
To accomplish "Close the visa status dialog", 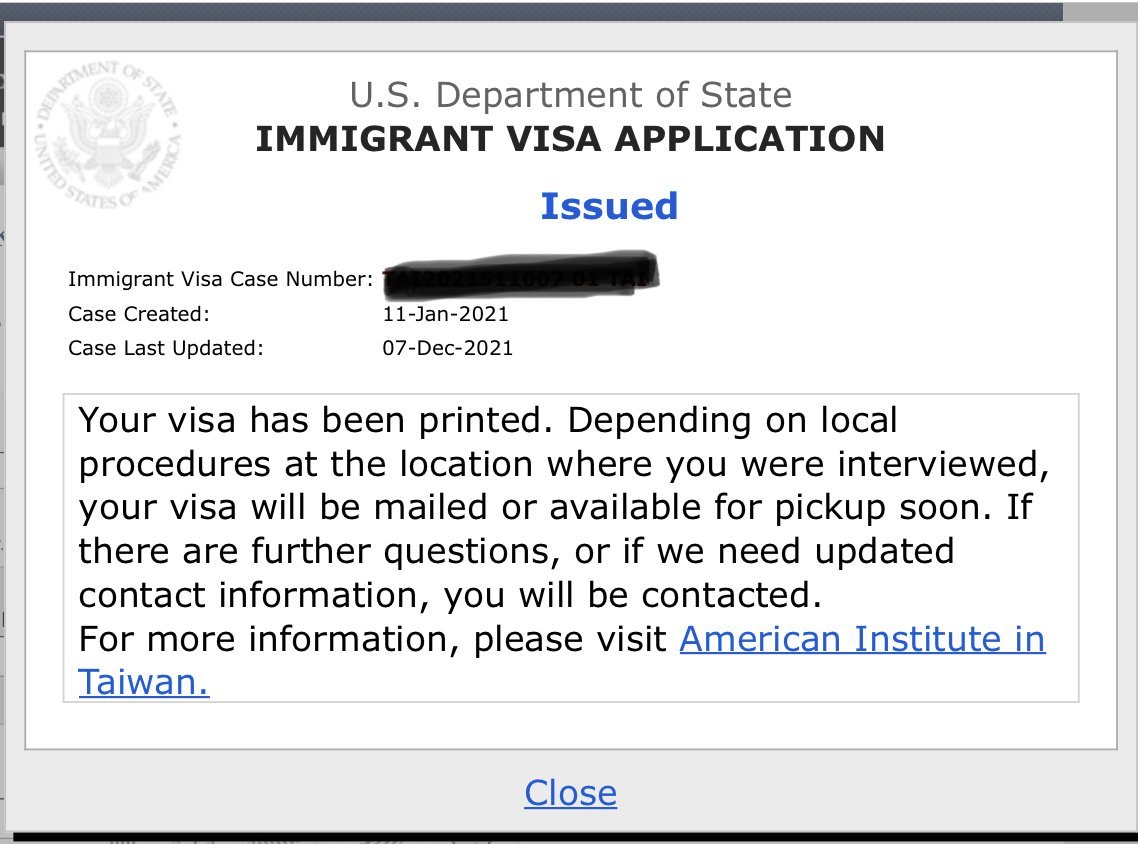I will click(x=570, y=793).
